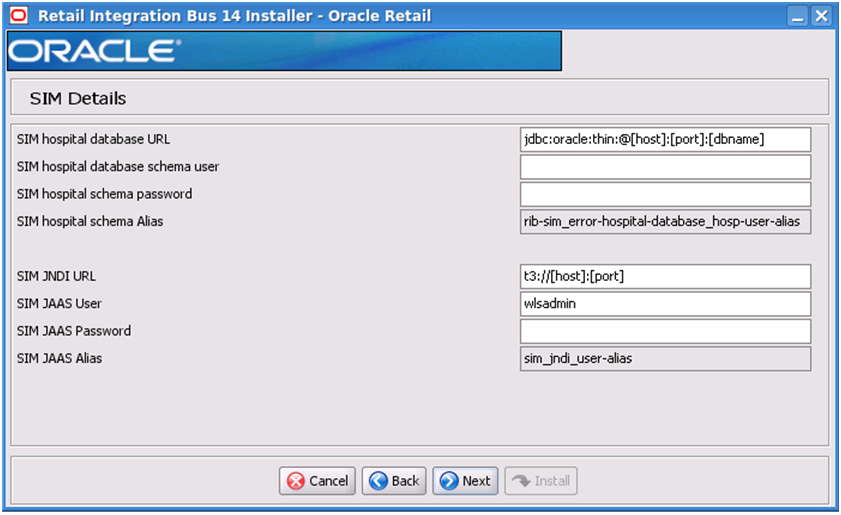This screenshot has width=841, height=515.
Task: Click the window title 'Retail Integration Bus 14 Installer'
Action: pyautogui.click(x=175, y=16)
